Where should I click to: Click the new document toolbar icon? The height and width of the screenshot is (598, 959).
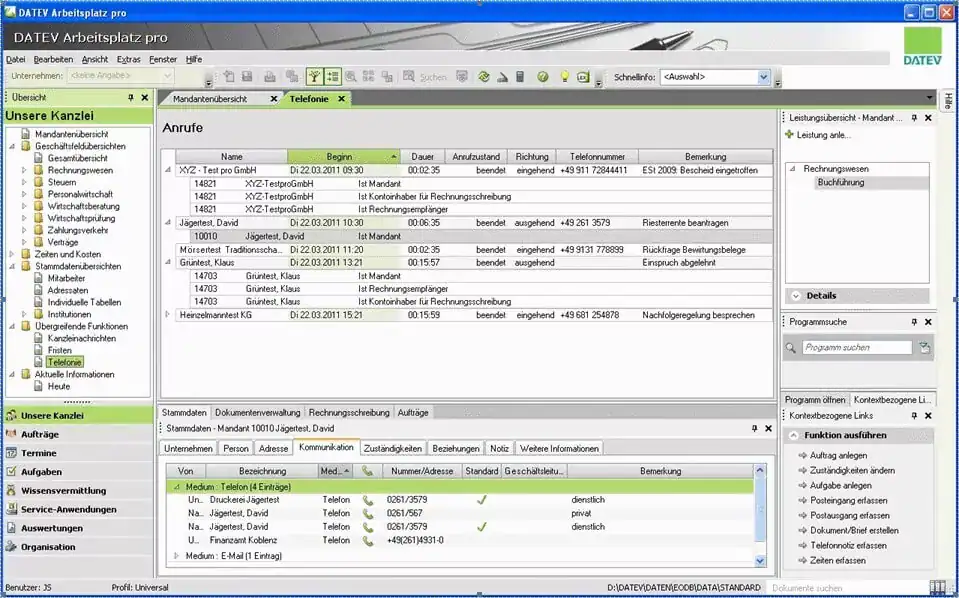pos(229,76)
